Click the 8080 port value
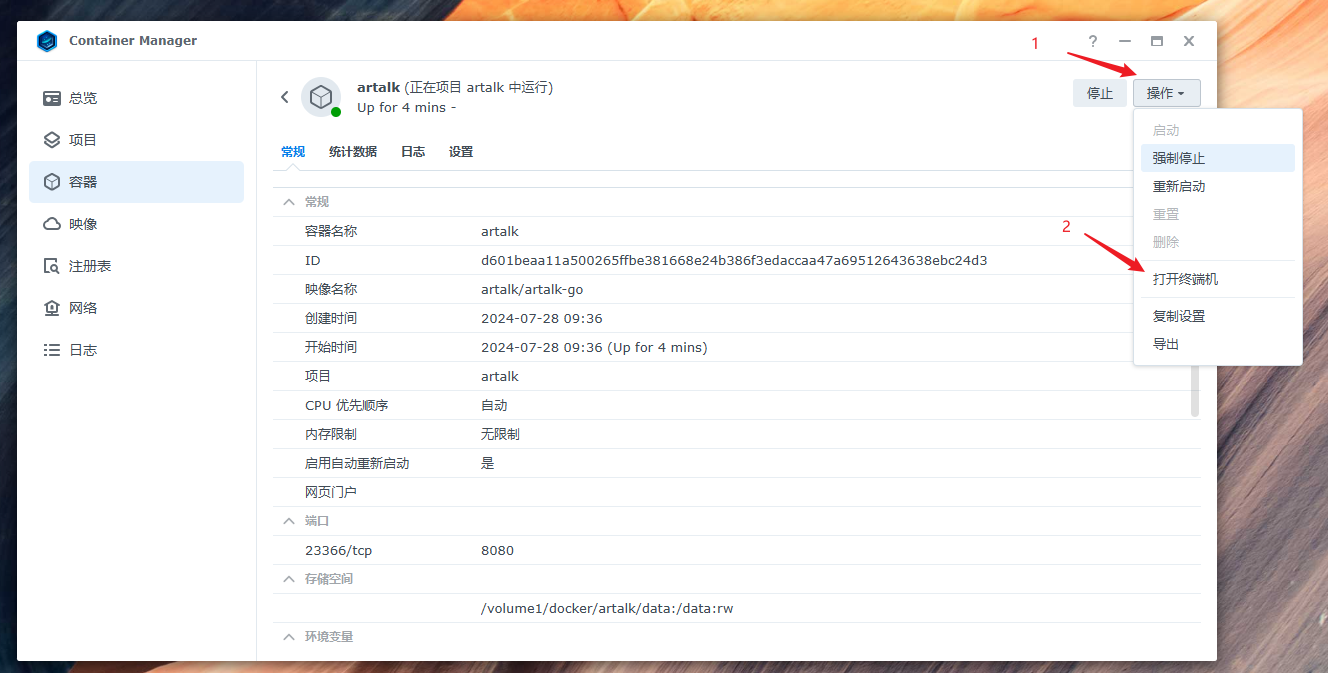Image resolution: width=1328 pixels, height=673 pixels. click(497, 550)
